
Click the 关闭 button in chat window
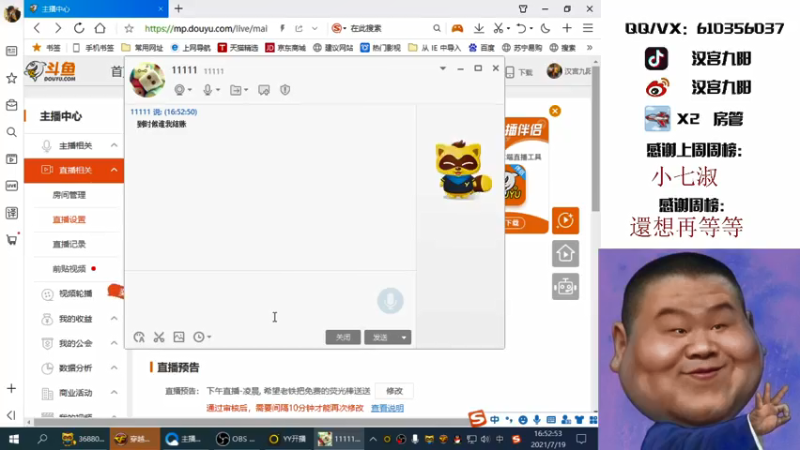[x=343, y=337]
